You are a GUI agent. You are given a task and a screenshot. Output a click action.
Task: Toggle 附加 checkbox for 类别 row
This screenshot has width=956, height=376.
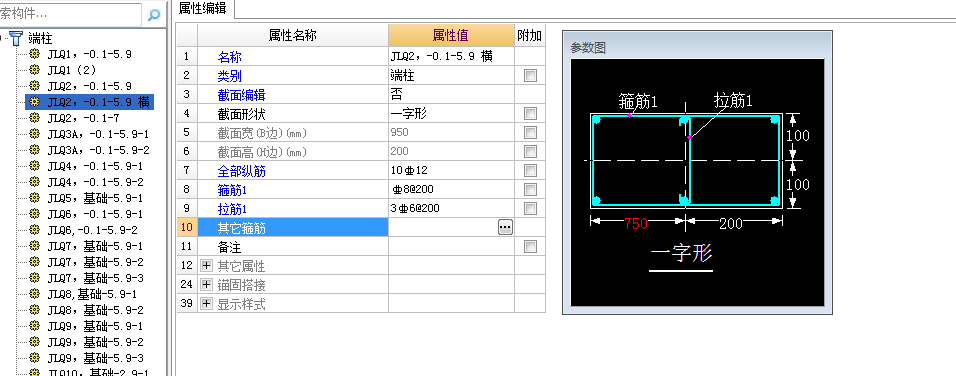click(530, 76)
